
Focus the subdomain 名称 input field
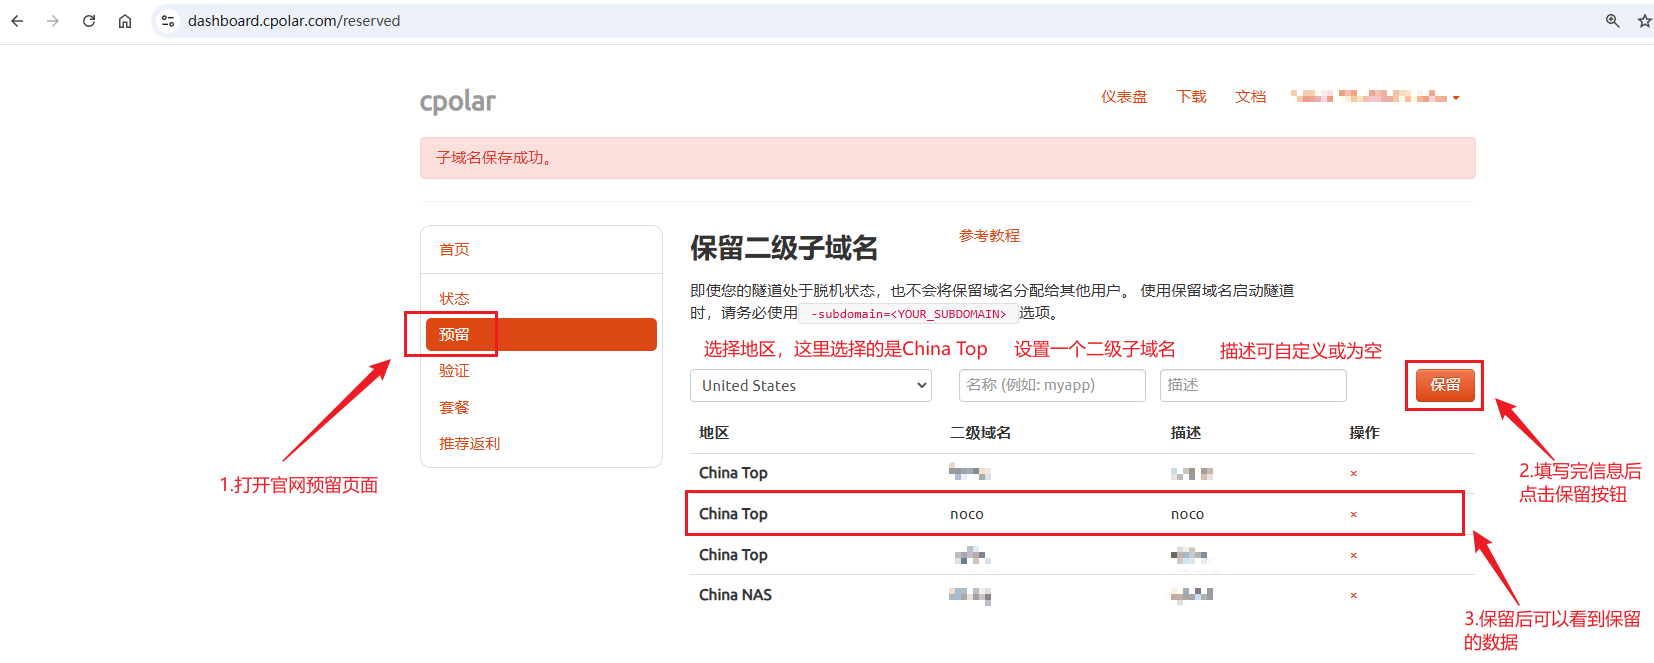1051,385
